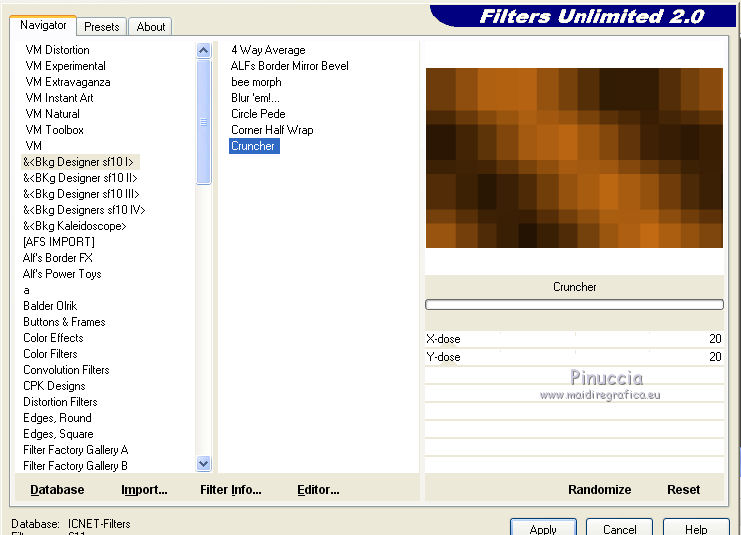The height and width of the screenshot is (535, 741).
Task: Switch to the Navigator tab
Action: coord(43,26)
